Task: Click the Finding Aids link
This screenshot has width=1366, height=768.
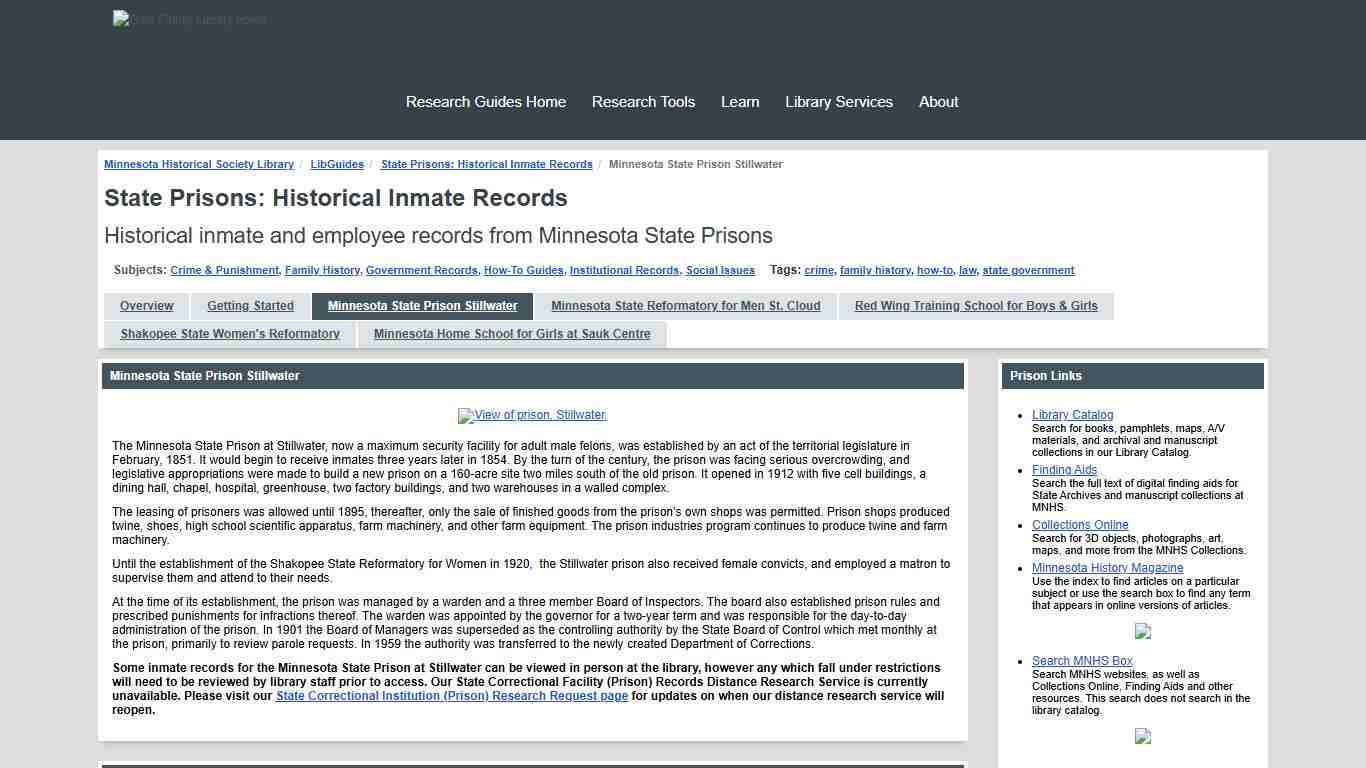Action: 1064,469
